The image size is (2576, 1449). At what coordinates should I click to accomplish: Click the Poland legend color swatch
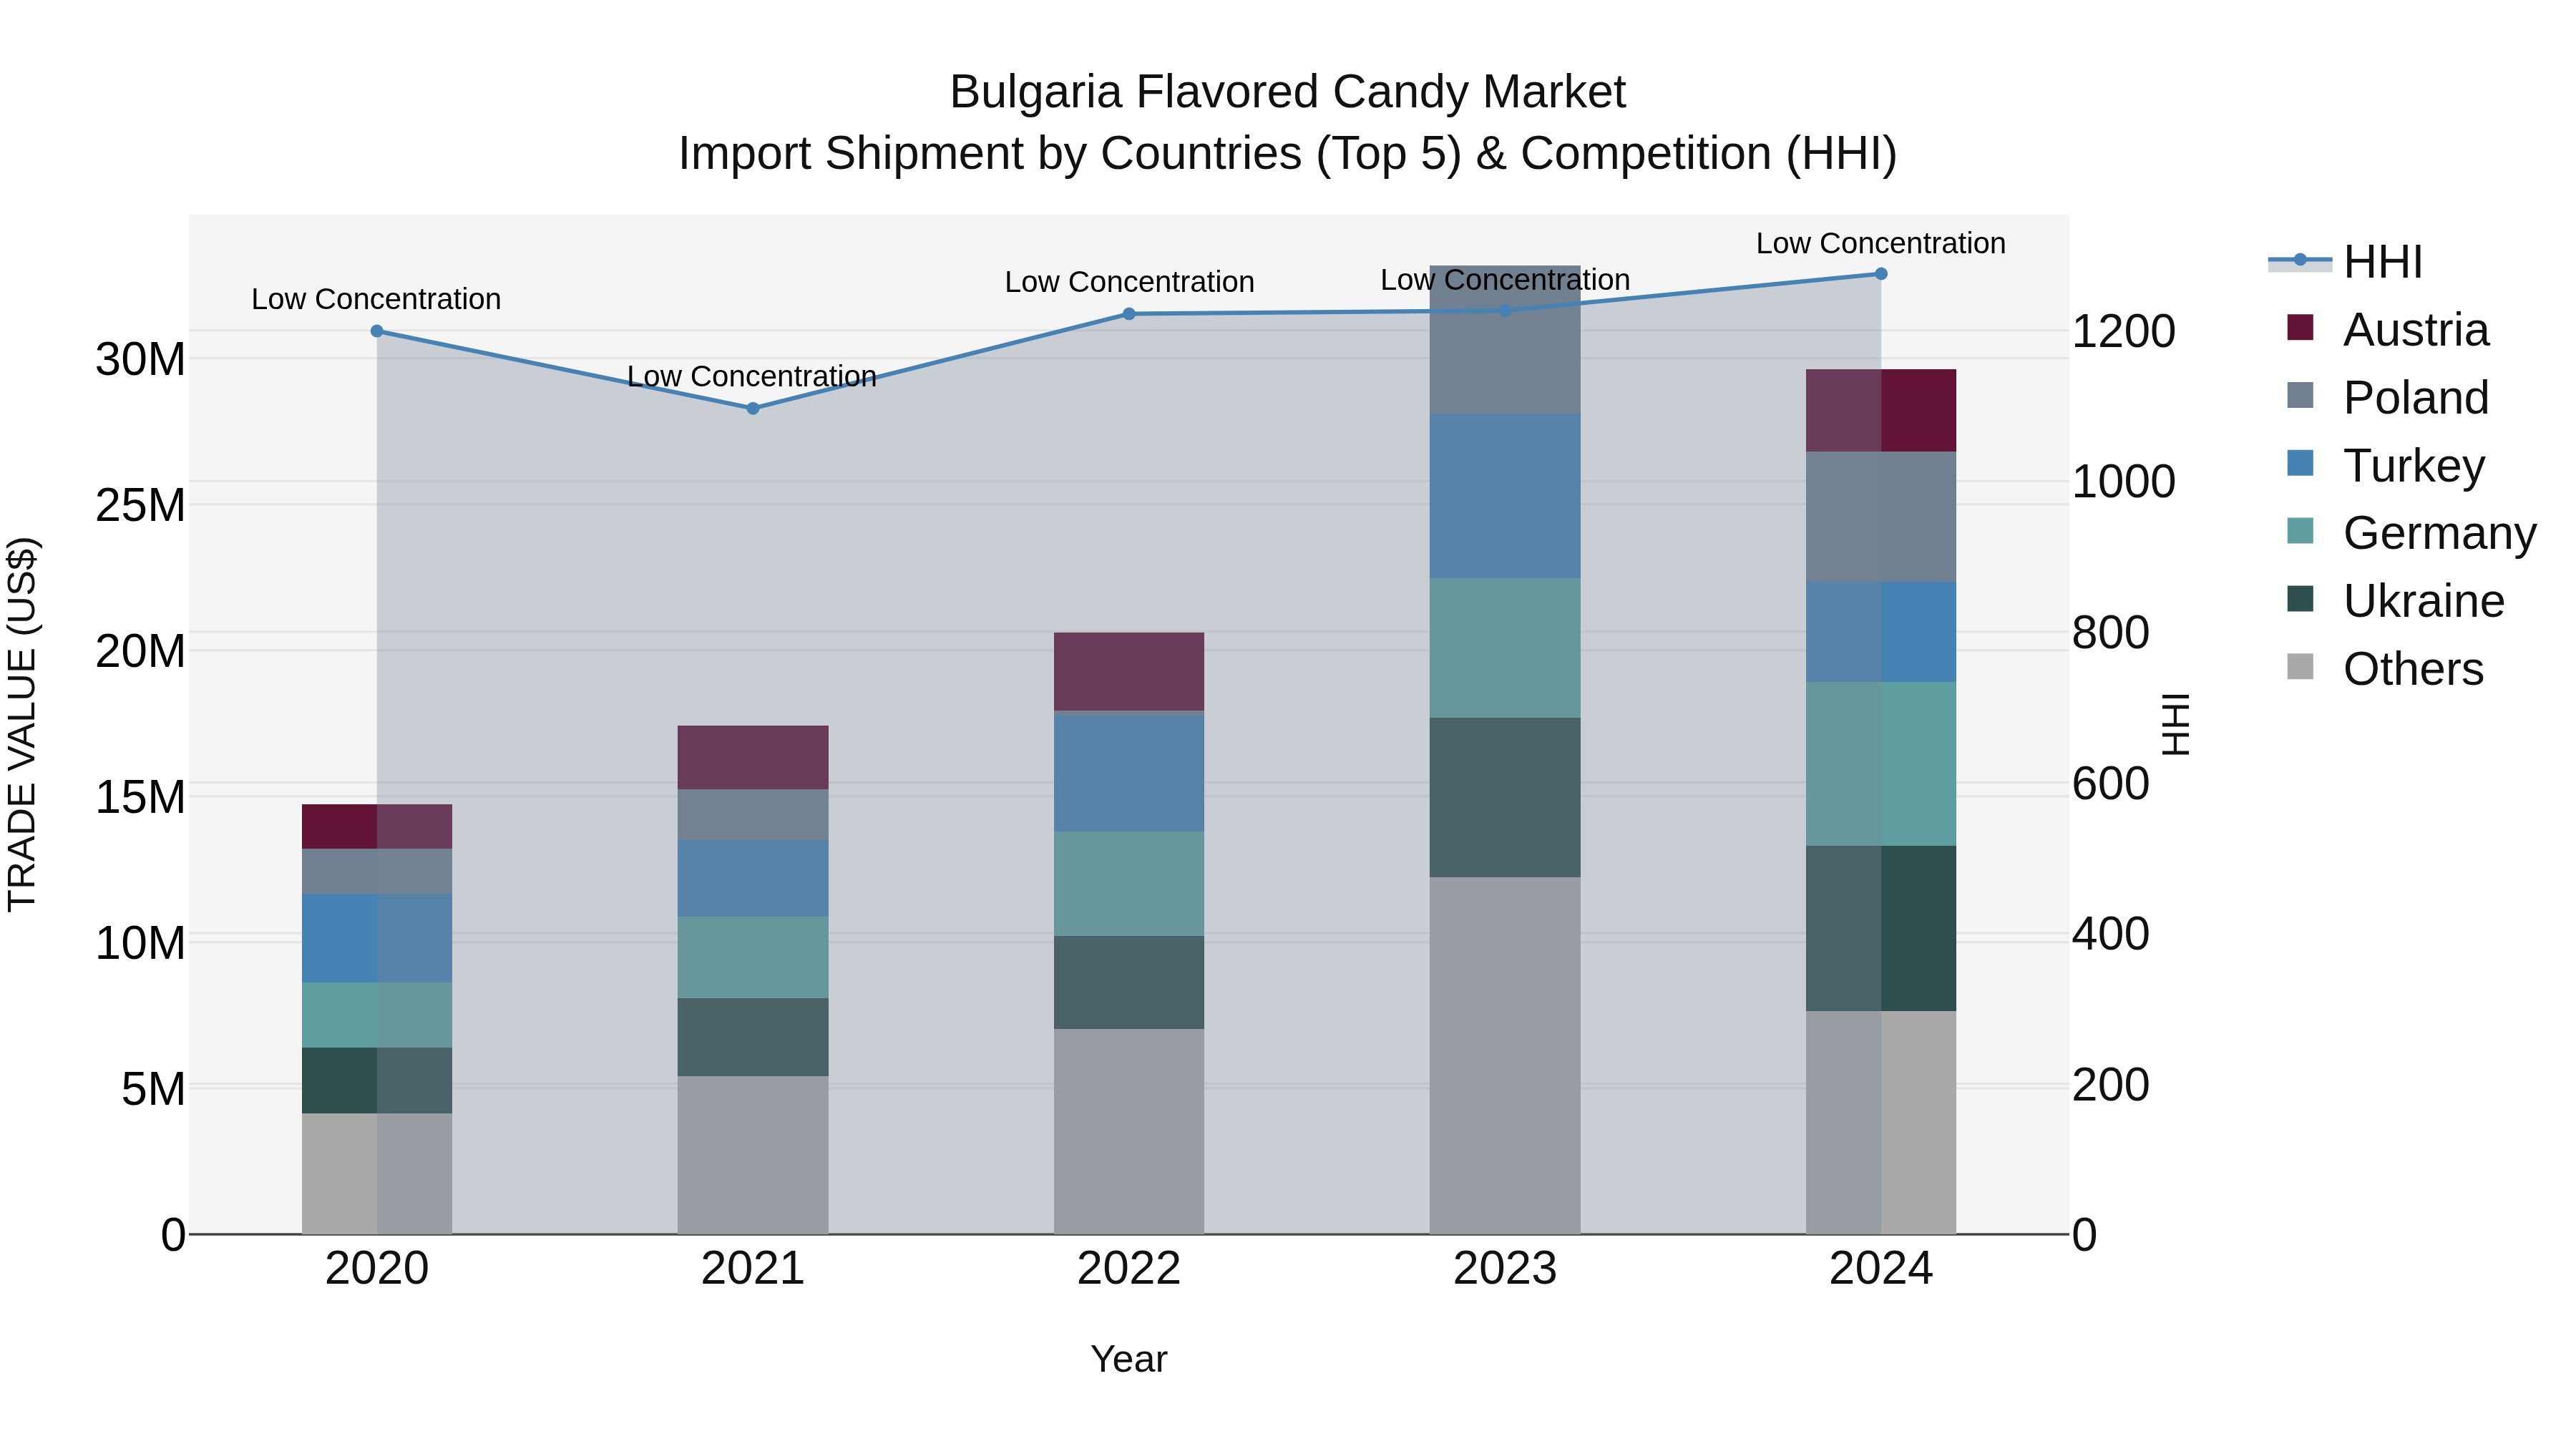coord(2300,396)
